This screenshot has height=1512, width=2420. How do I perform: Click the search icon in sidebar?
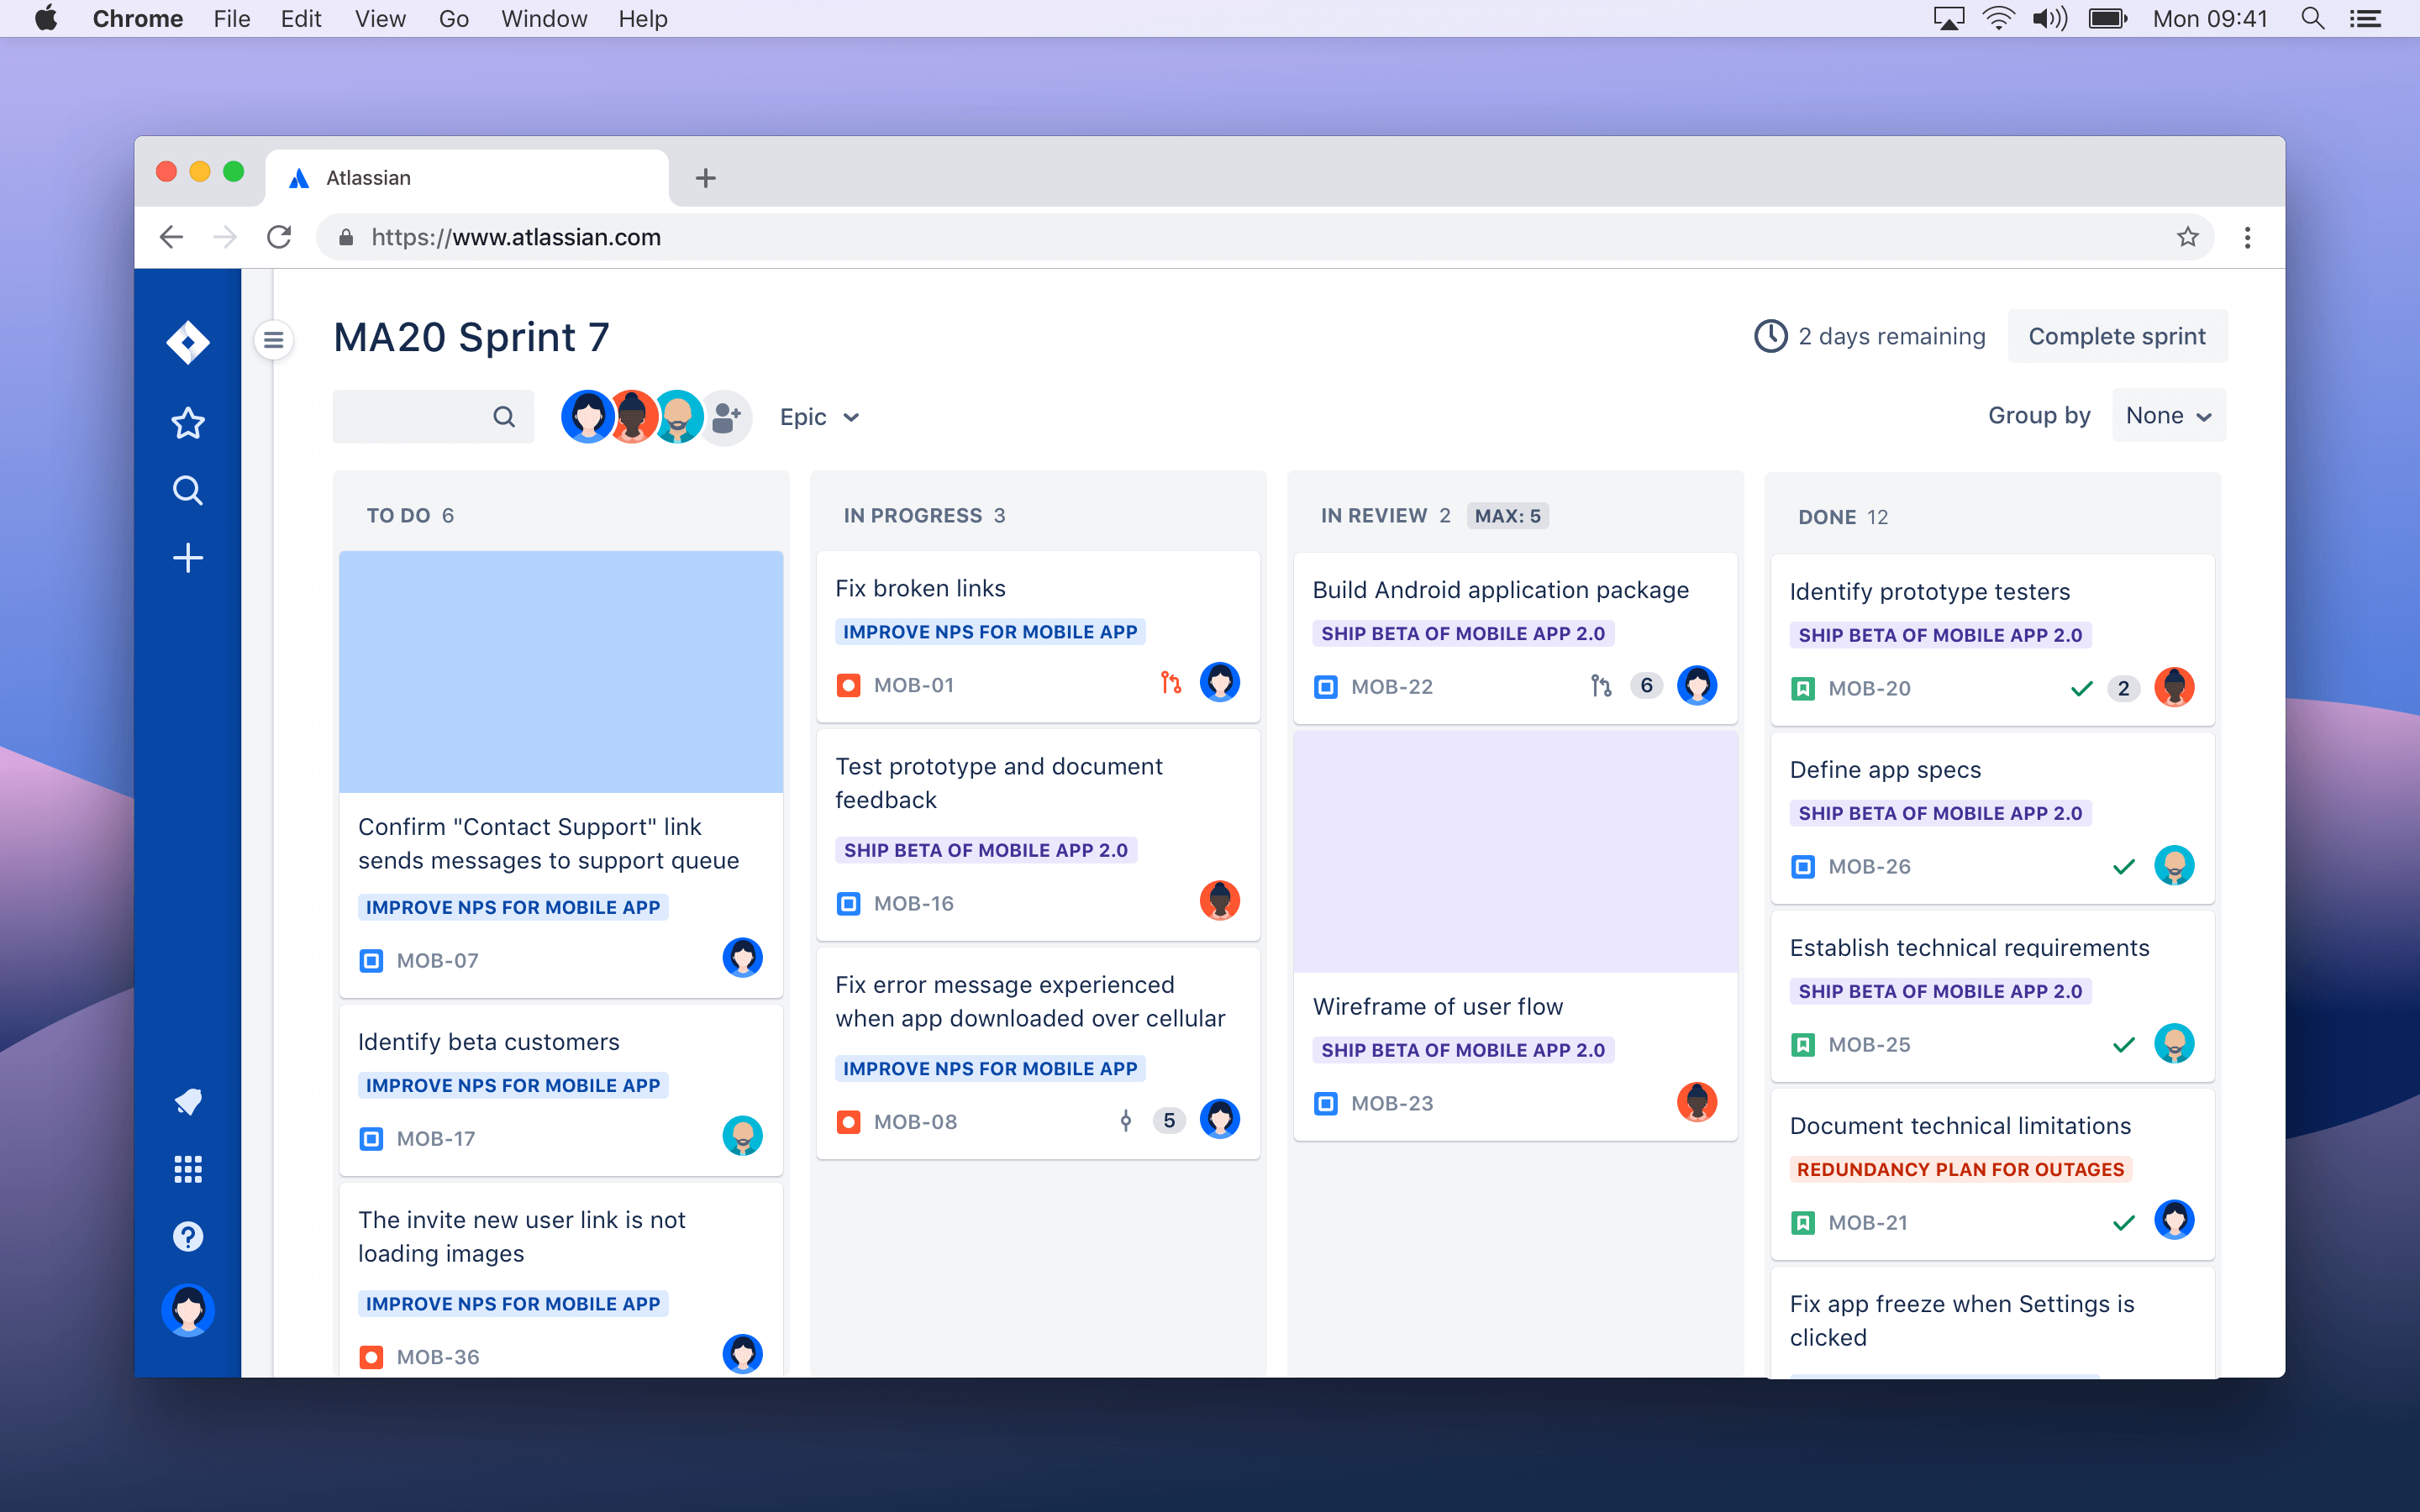pyautogui.click(x=187, y=490)
